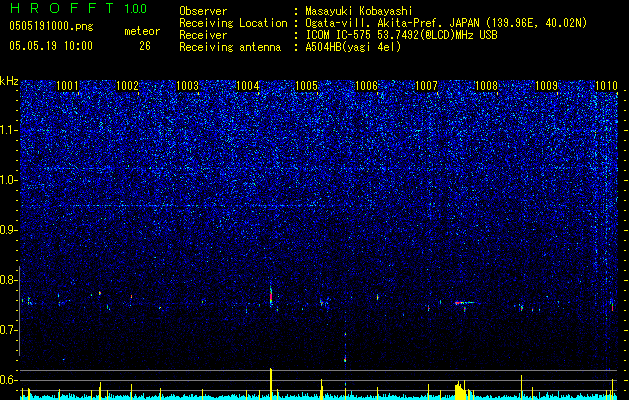The image size is (629, 400).
Task: Click the 1004 time marker
Action: click(248, 85)
